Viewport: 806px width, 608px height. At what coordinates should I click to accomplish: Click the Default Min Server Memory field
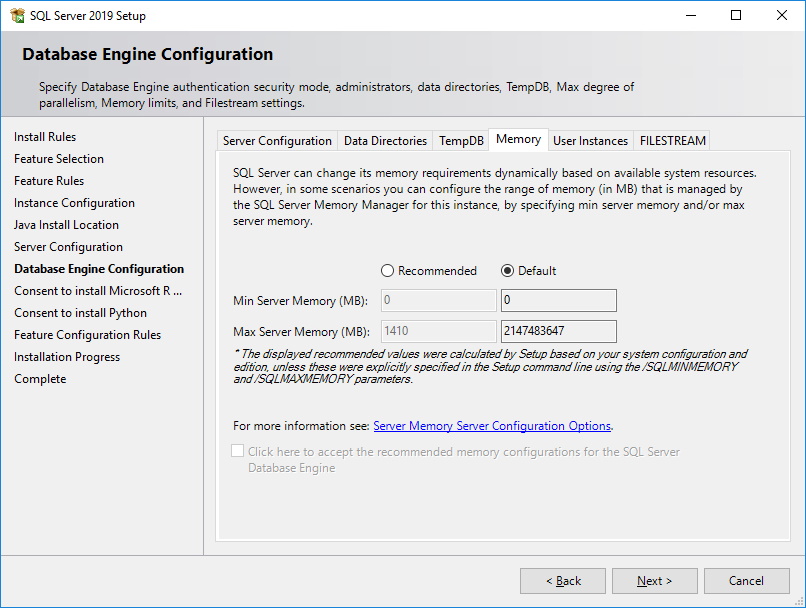[559, 300]
